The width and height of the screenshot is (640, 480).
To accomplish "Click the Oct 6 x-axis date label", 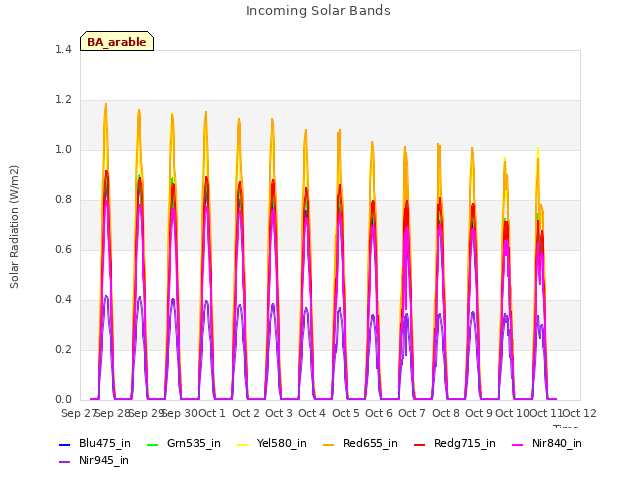I will [x=379, y=413].
